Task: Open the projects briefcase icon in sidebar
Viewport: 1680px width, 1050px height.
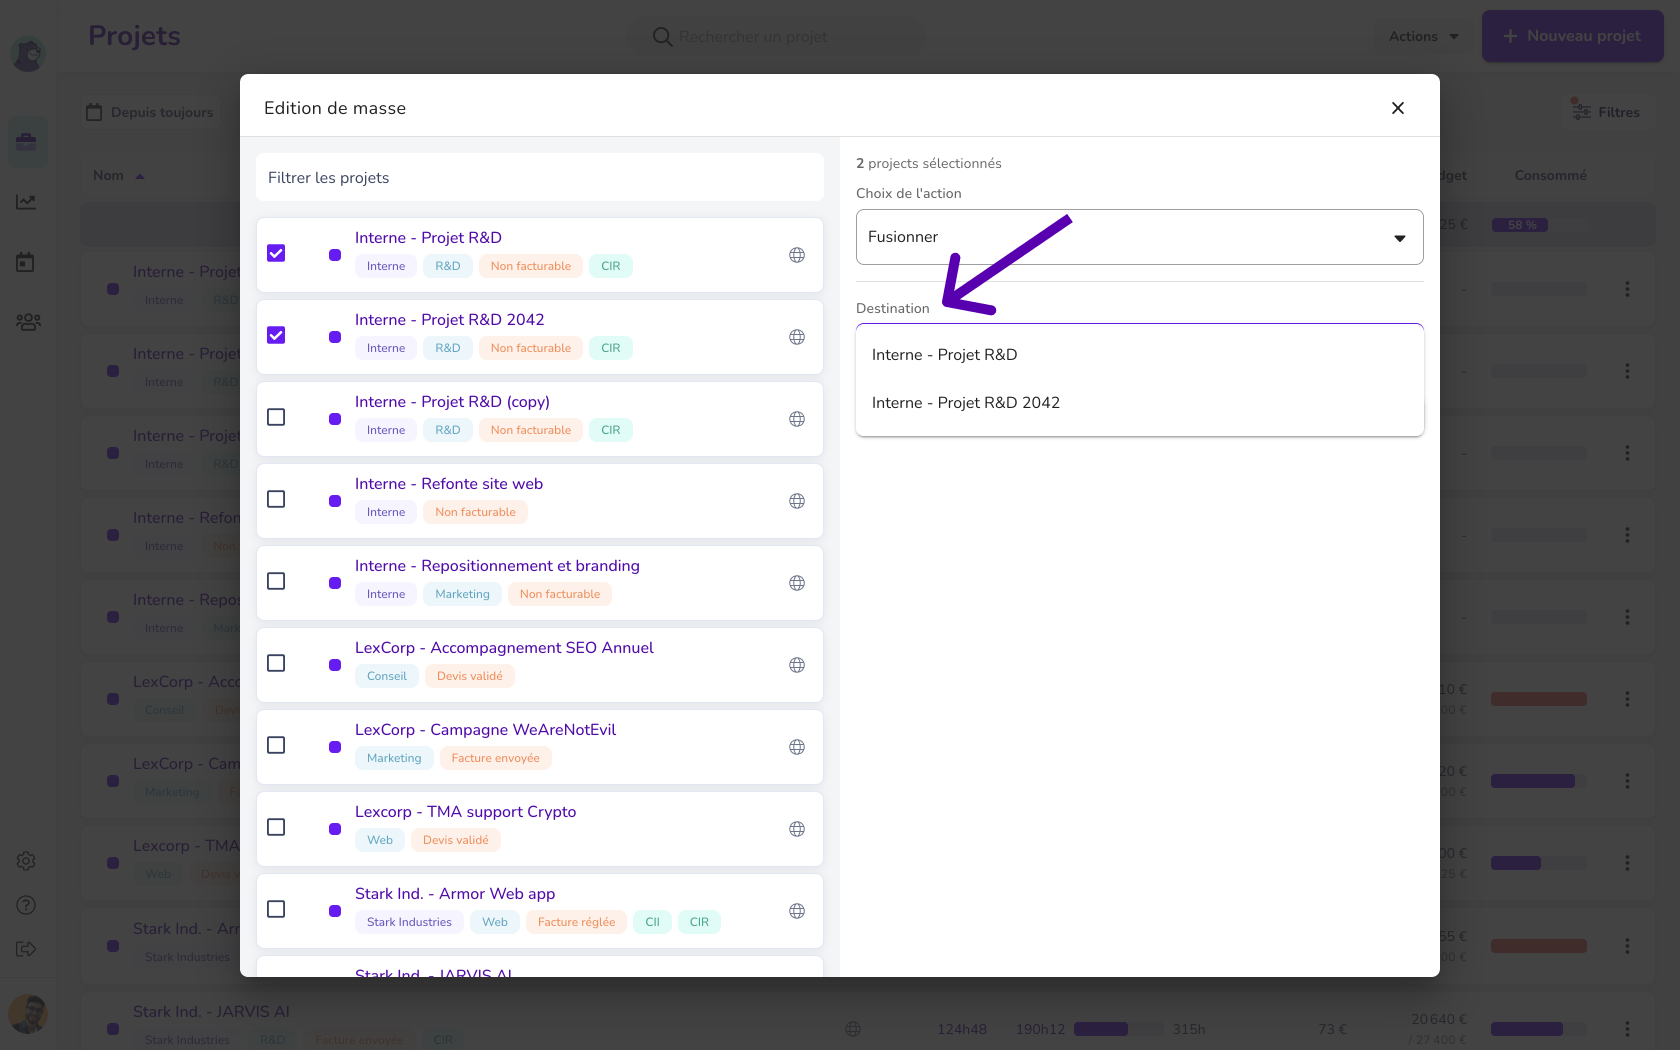Action: [x=26, y=141]
